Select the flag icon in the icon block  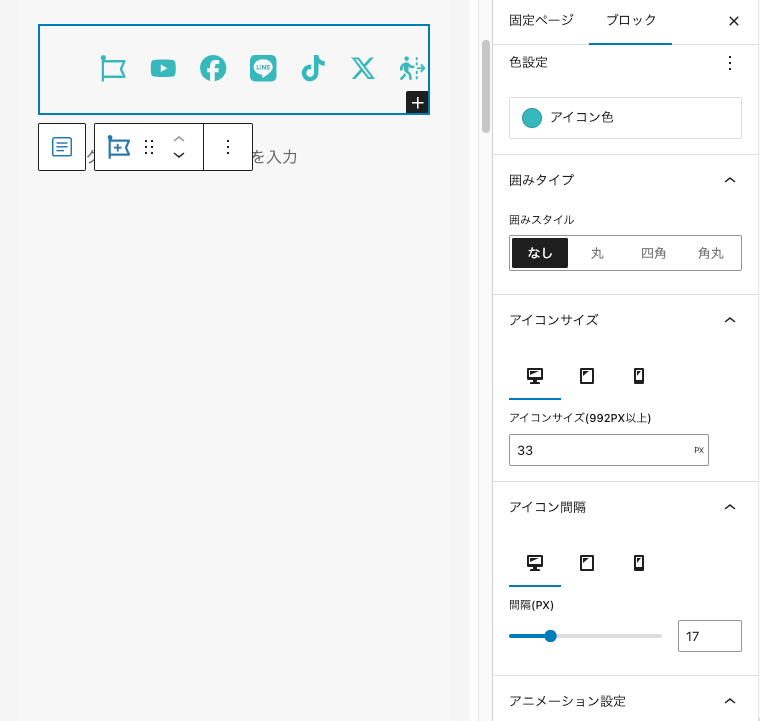pyautogui.click(x=113, y=68)
